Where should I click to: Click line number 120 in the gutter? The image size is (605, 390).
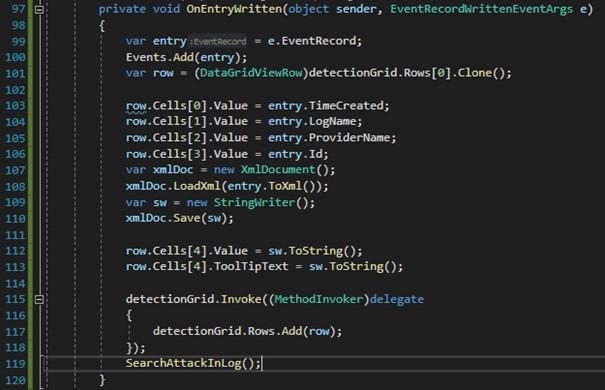(x=15, y=380)
